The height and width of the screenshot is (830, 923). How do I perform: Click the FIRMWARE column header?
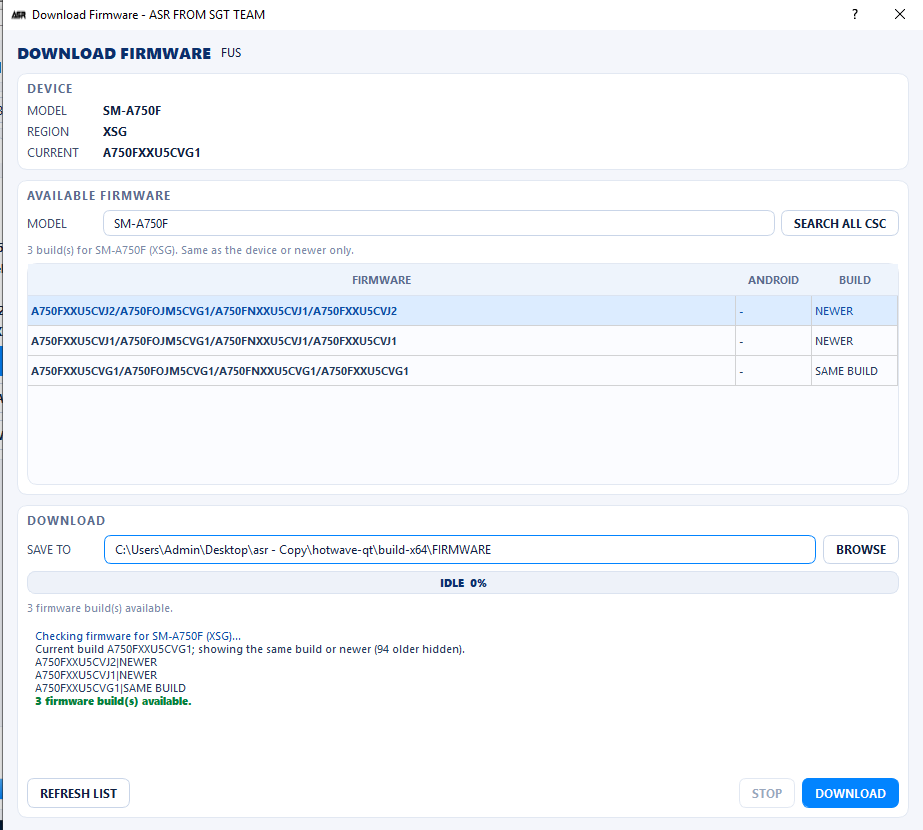[x=381, y=280]
